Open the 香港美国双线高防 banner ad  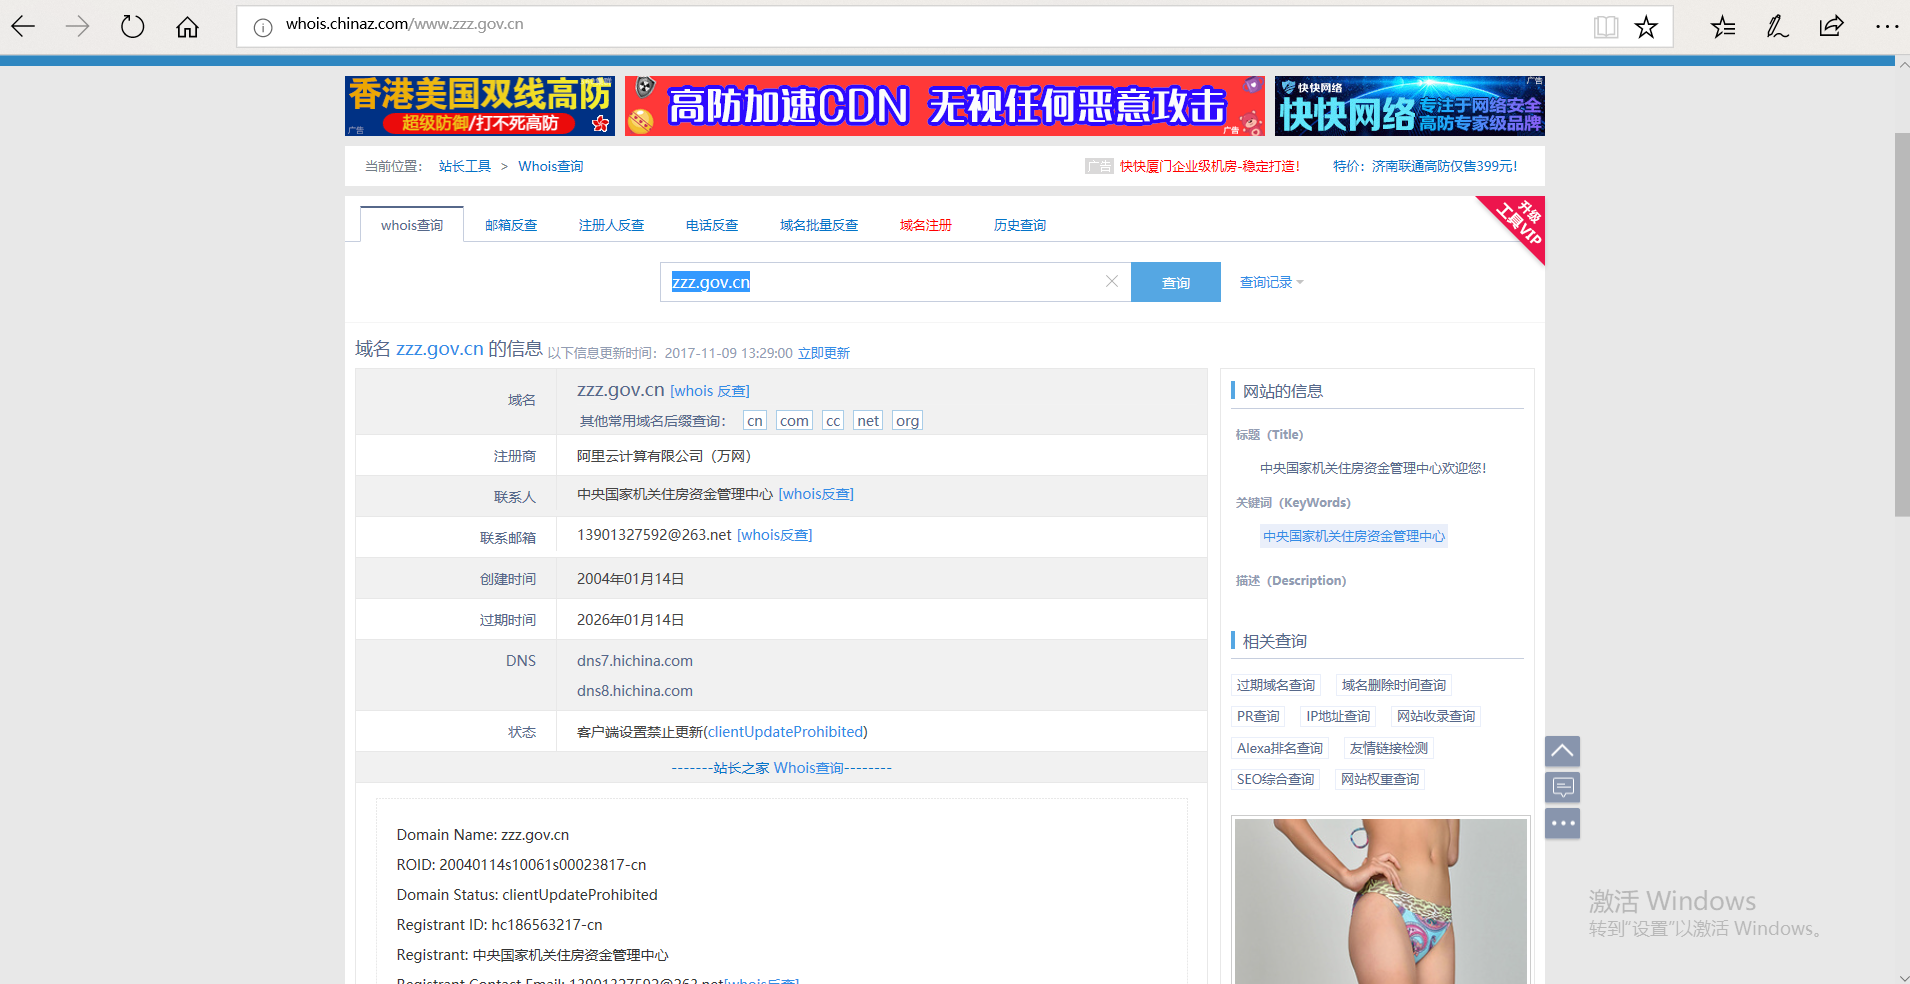click(x=480, y=106)
